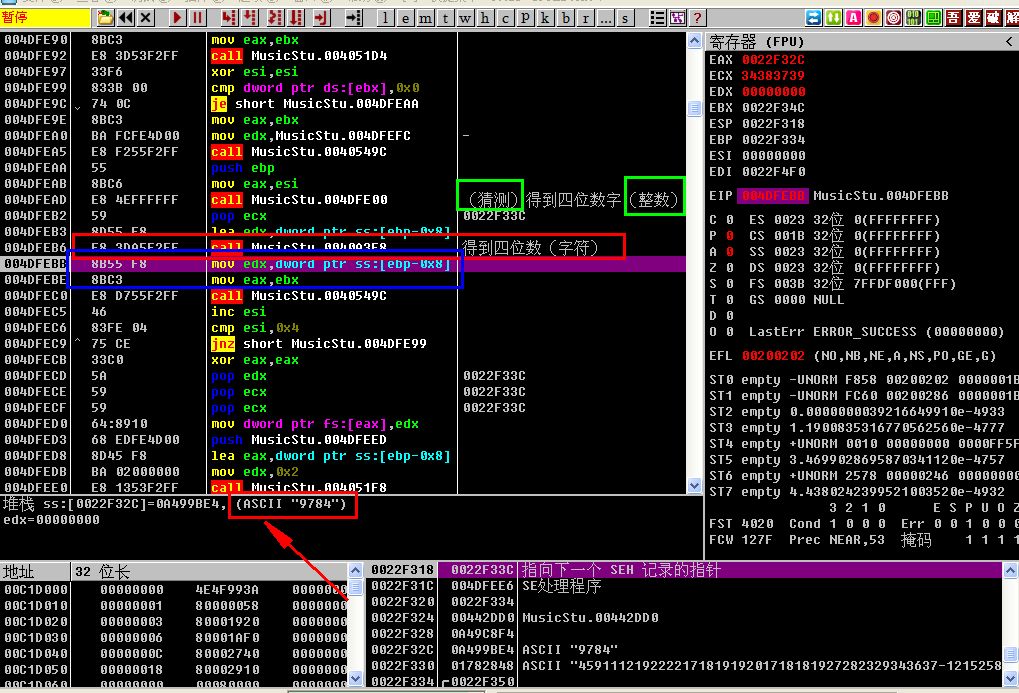Click the green window layout plugin icon
Viewport: 1019px width, 693px height.
coord(934,18)
